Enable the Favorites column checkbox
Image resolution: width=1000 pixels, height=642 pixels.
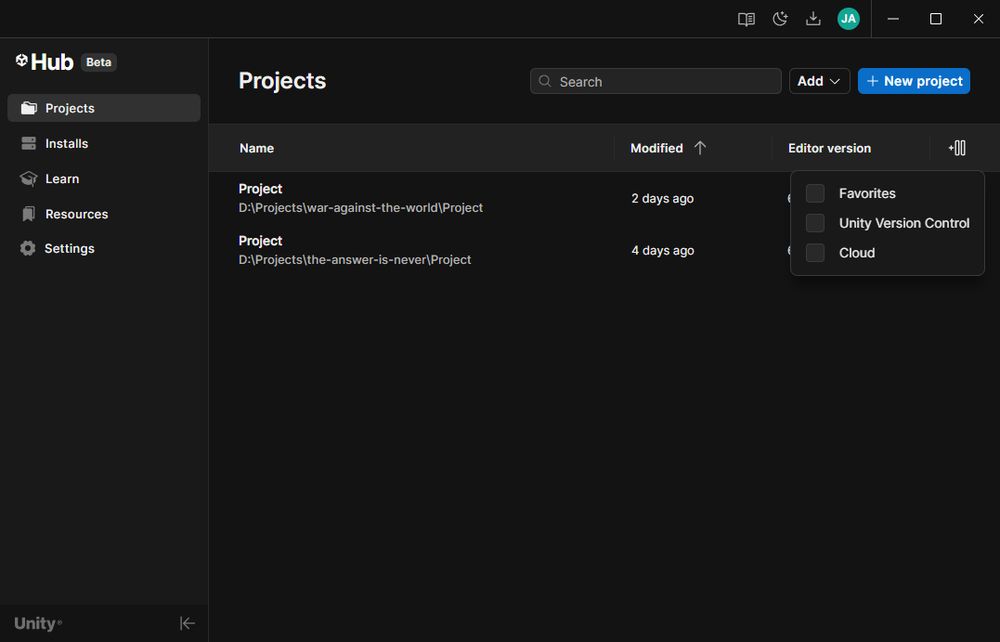tap(815, 193)
